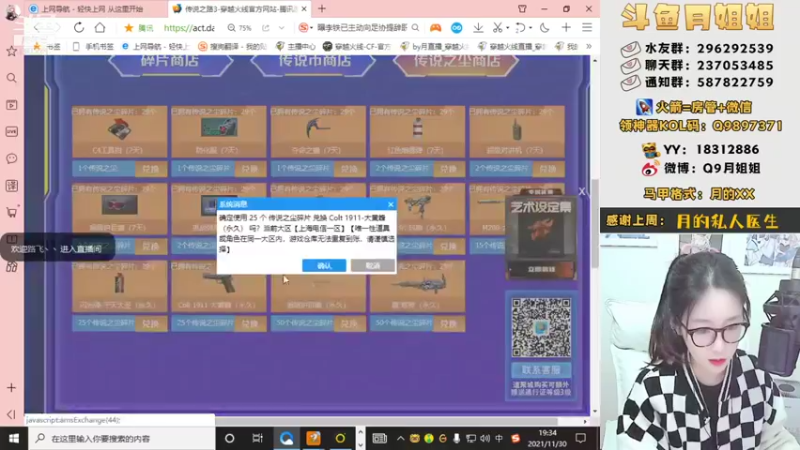
Task: Close the 传说之路3 browser tab
Action: 304,9
